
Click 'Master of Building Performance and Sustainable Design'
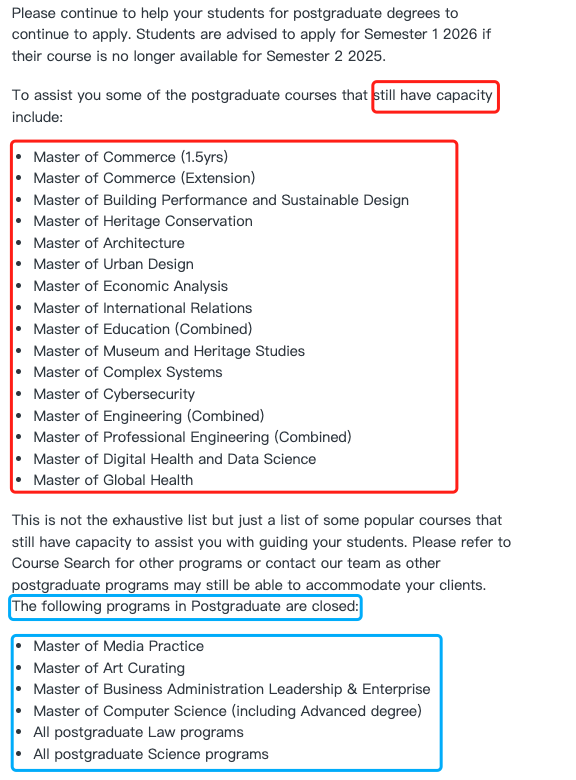click(x=221, y=200)
